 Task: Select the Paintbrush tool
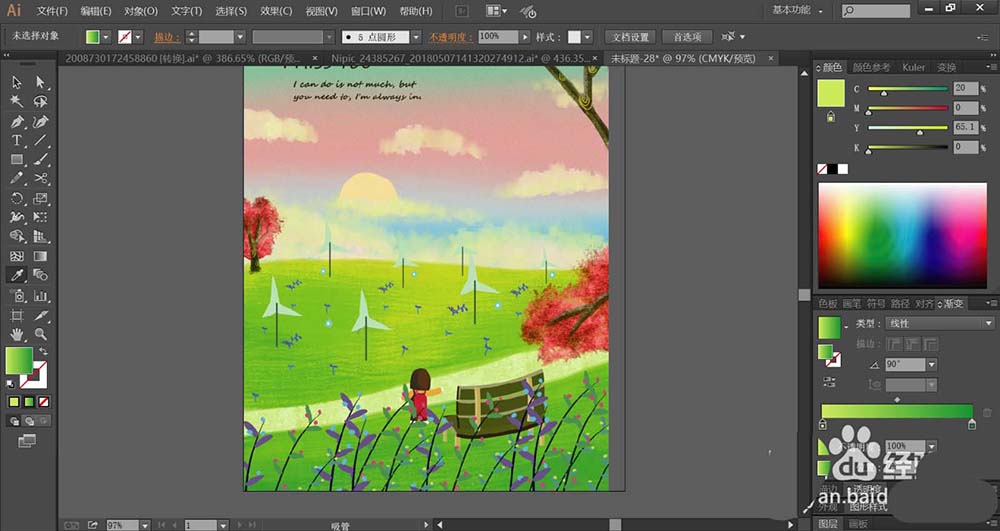click(x=41, y=159)
